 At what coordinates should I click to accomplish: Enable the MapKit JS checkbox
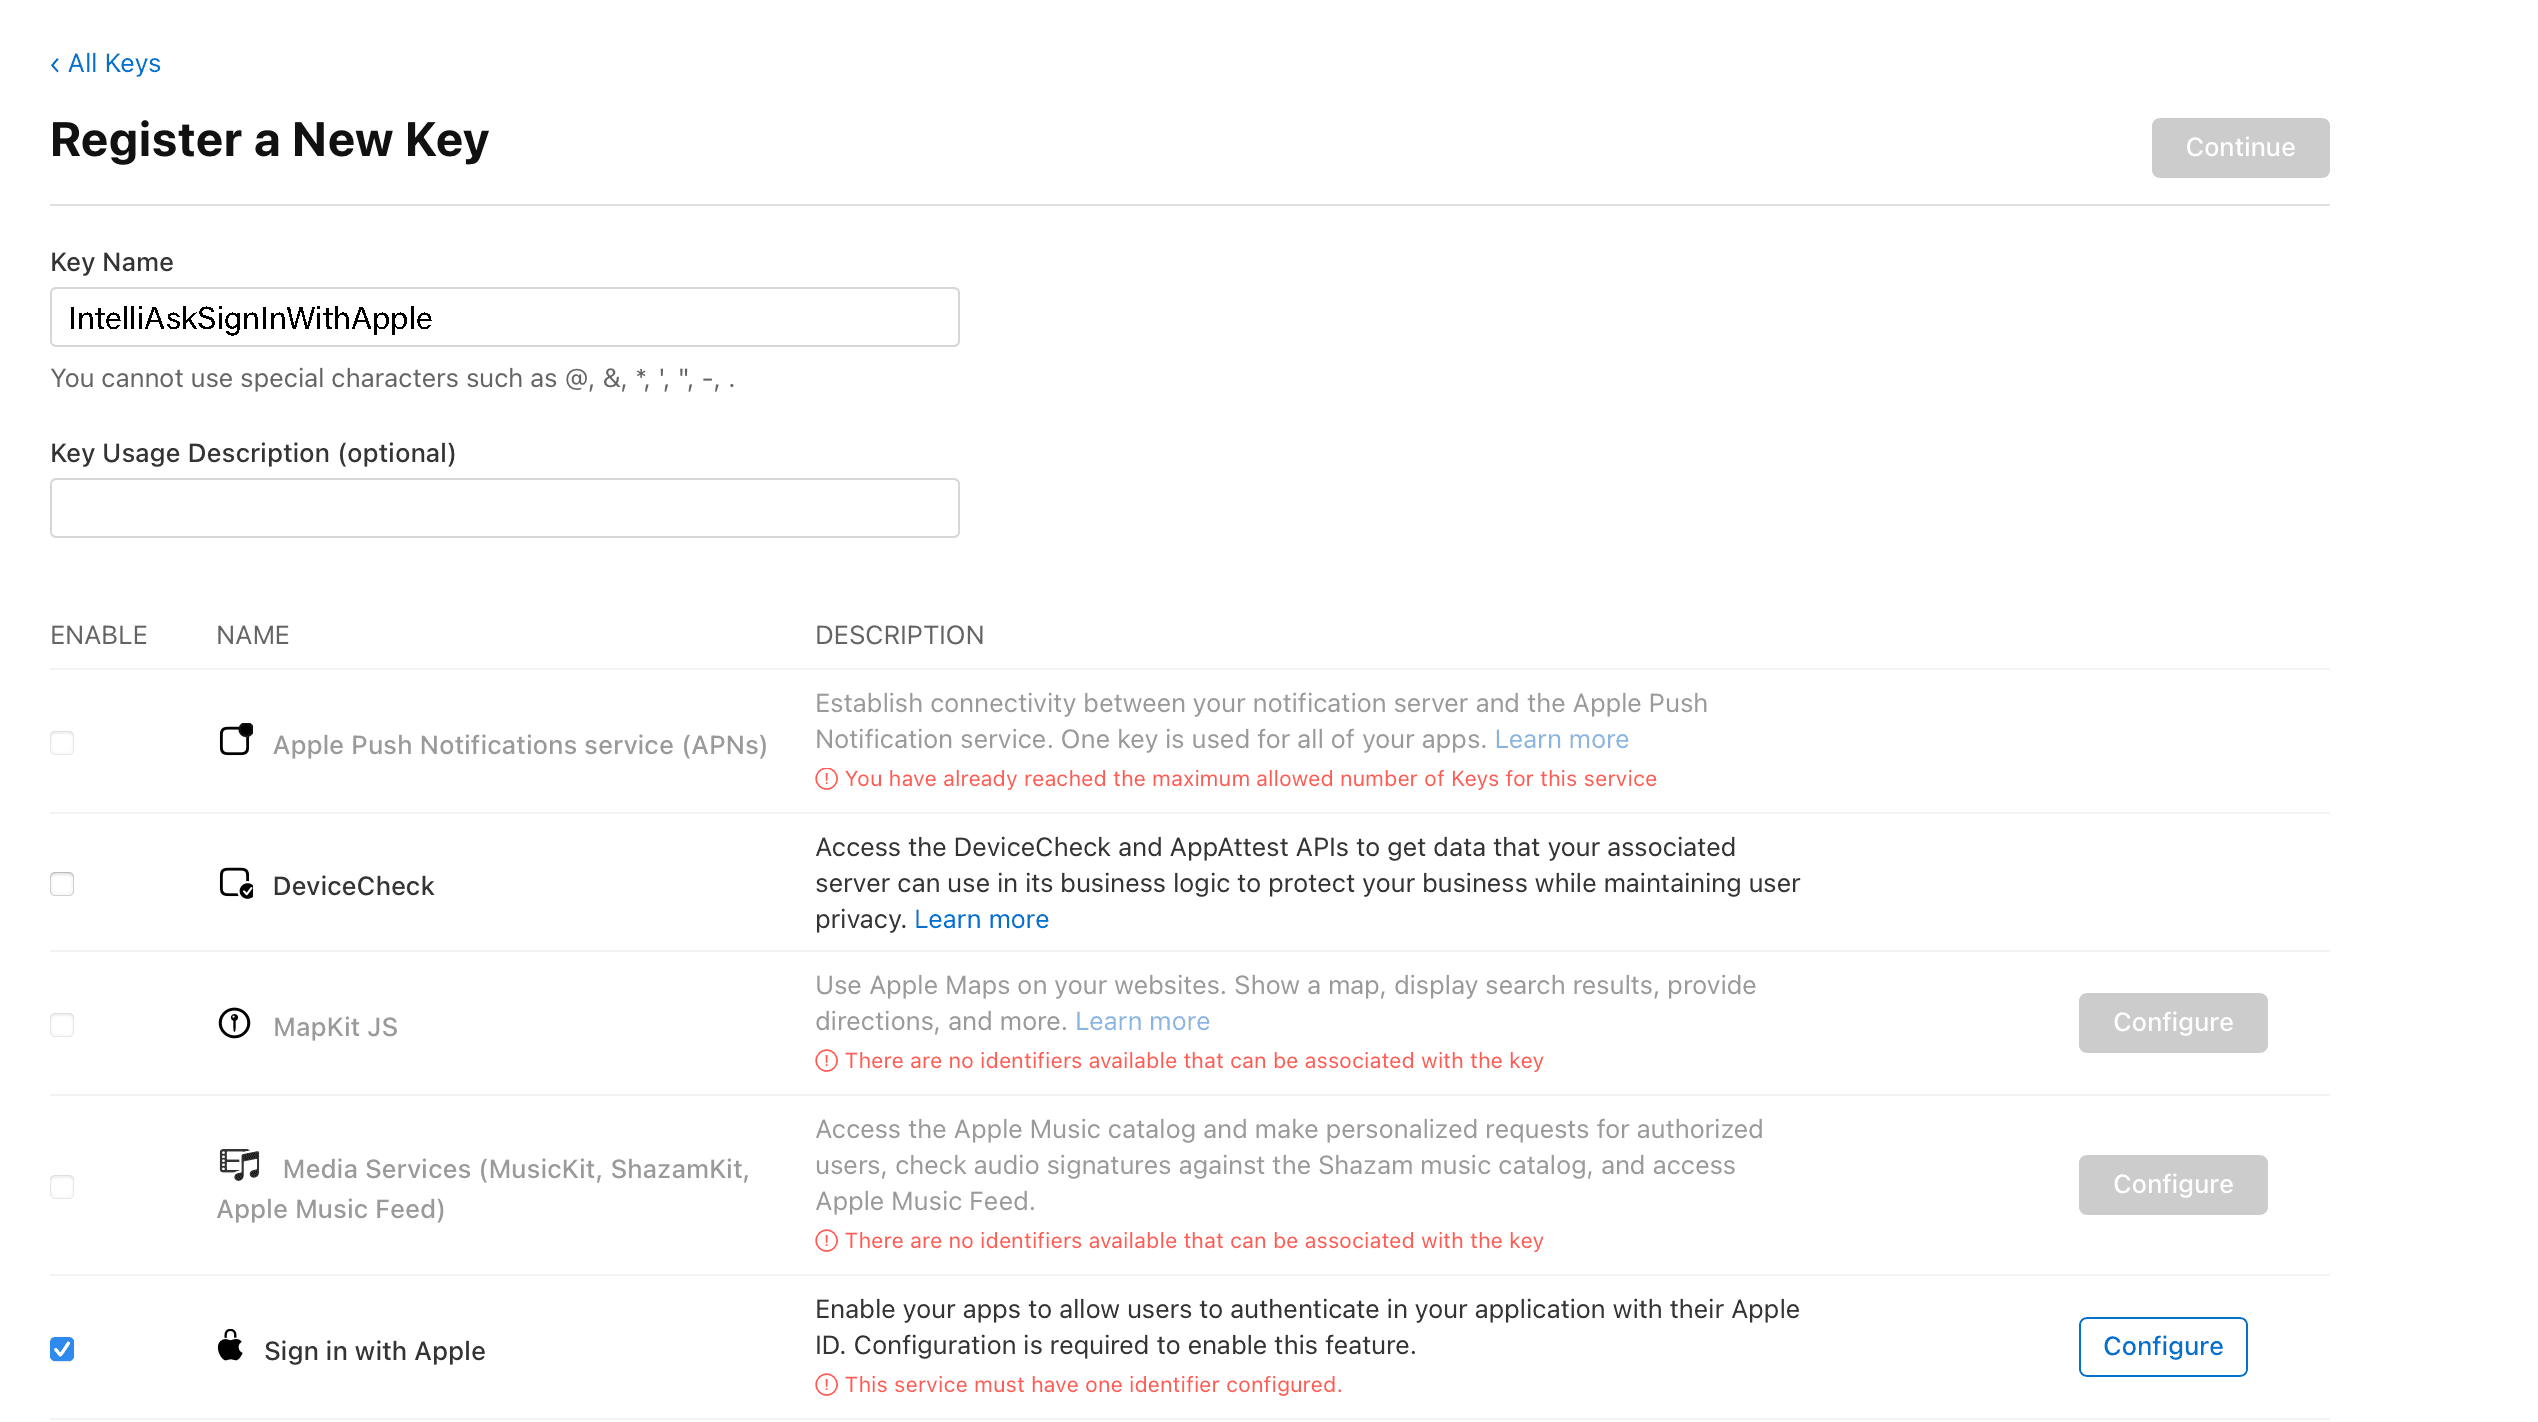coord(62,1025)
